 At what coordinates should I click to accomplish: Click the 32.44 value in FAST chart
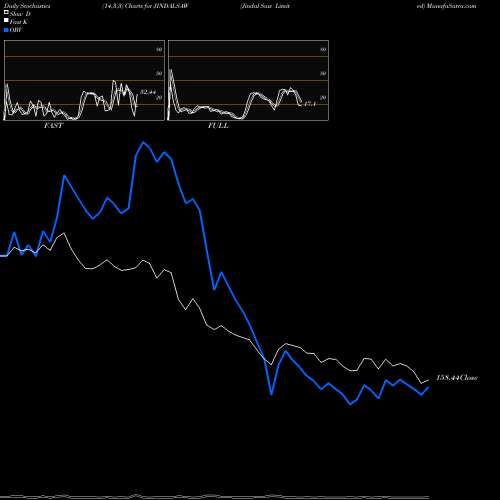tap(148, 92)
